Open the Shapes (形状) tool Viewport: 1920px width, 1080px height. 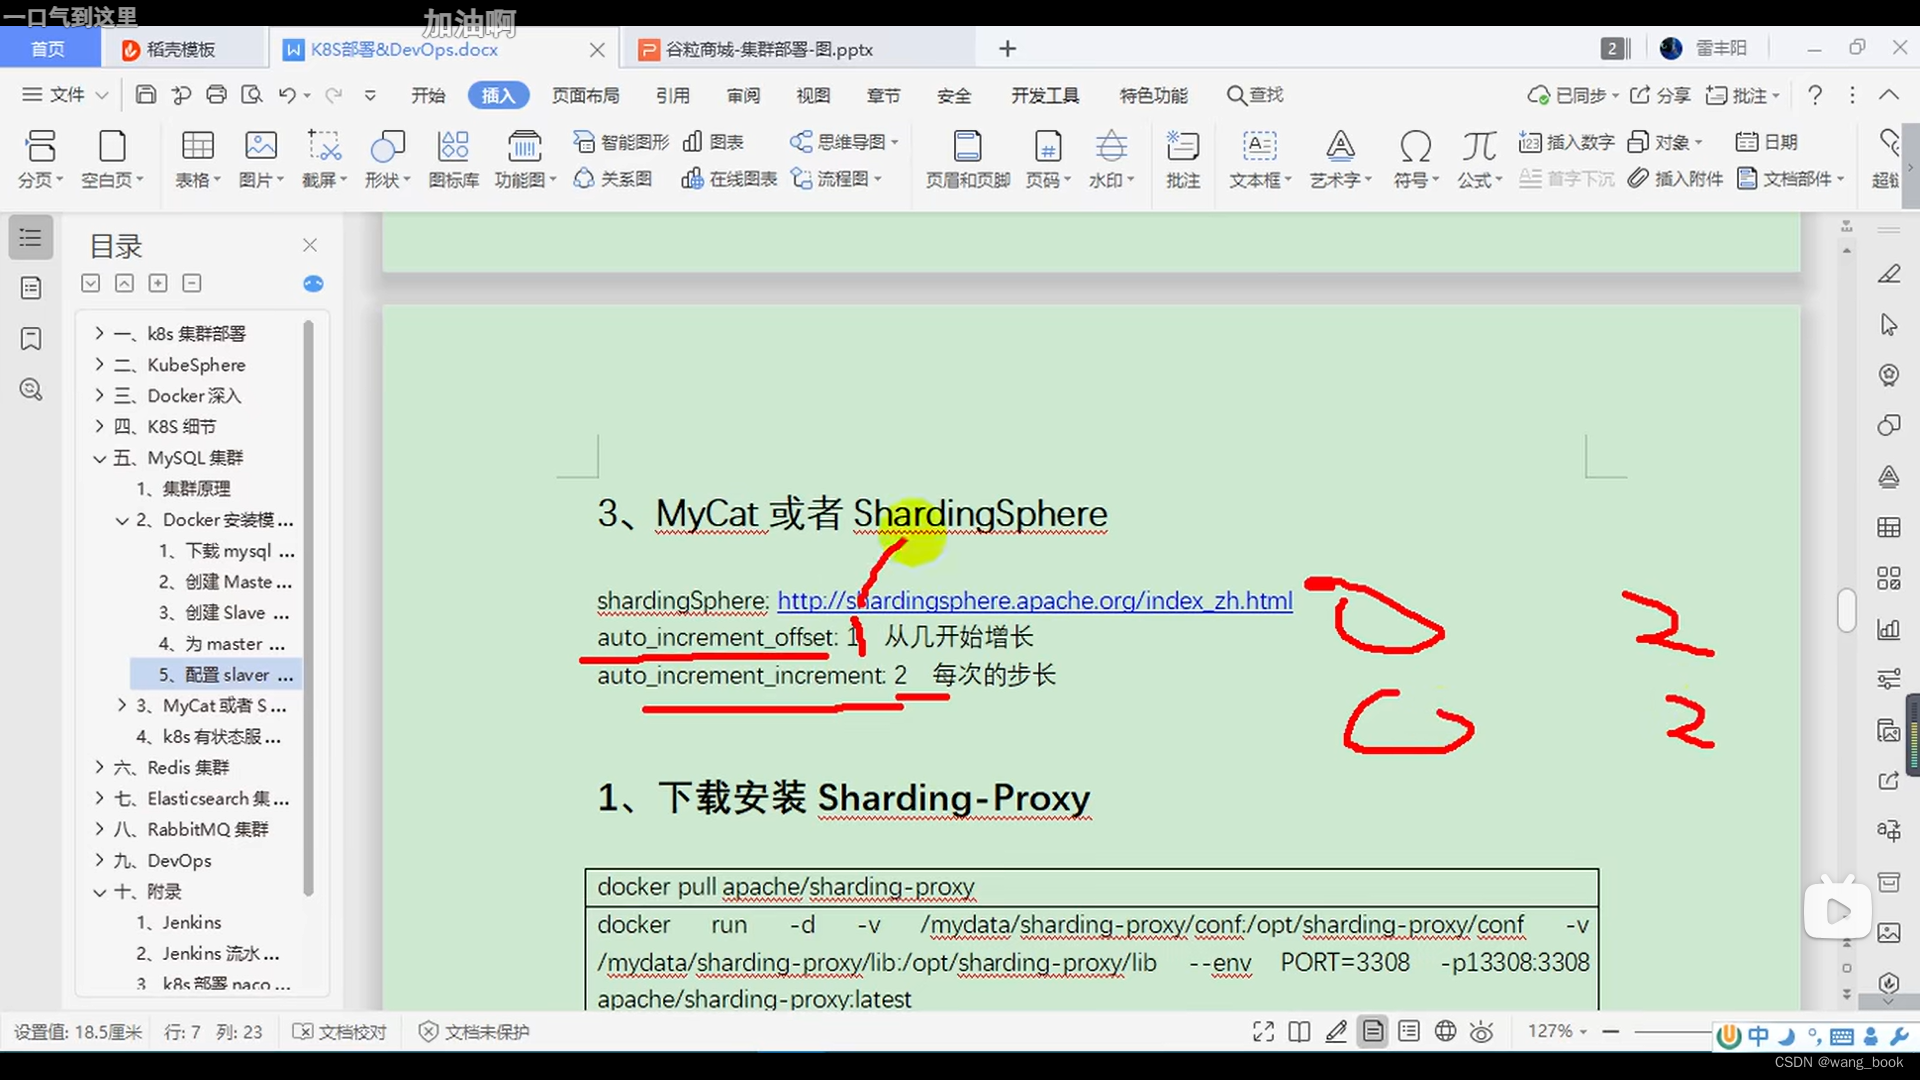(x=387, y=158)
